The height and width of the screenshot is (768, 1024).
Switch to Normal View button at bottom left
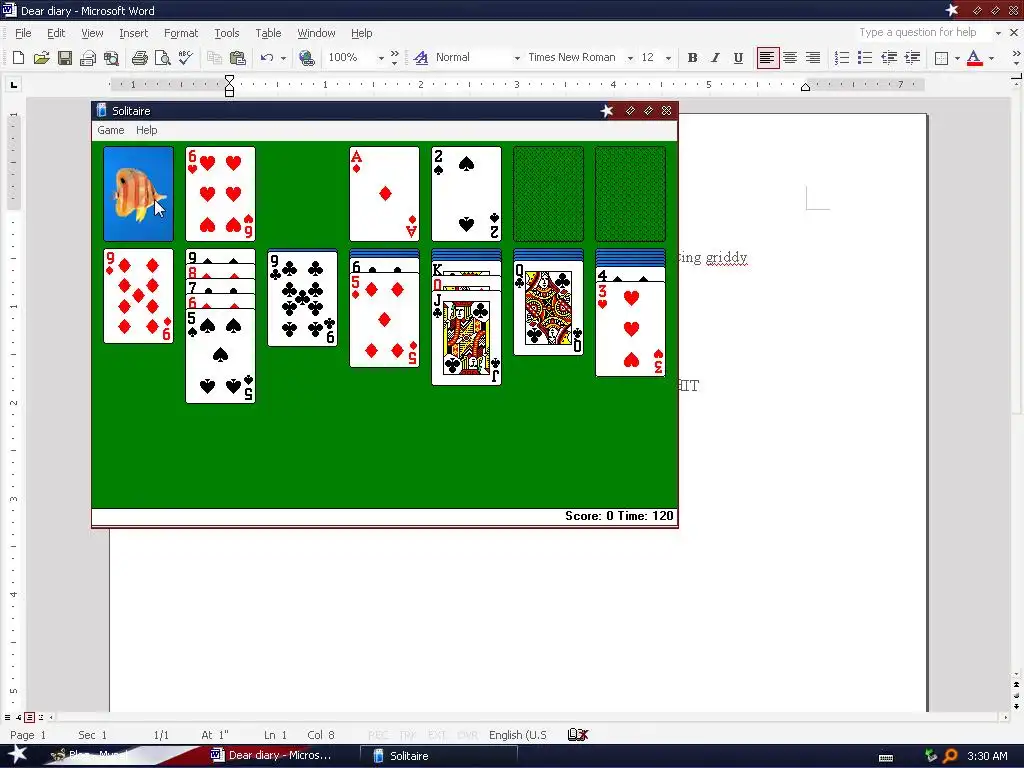pos(8,717)
